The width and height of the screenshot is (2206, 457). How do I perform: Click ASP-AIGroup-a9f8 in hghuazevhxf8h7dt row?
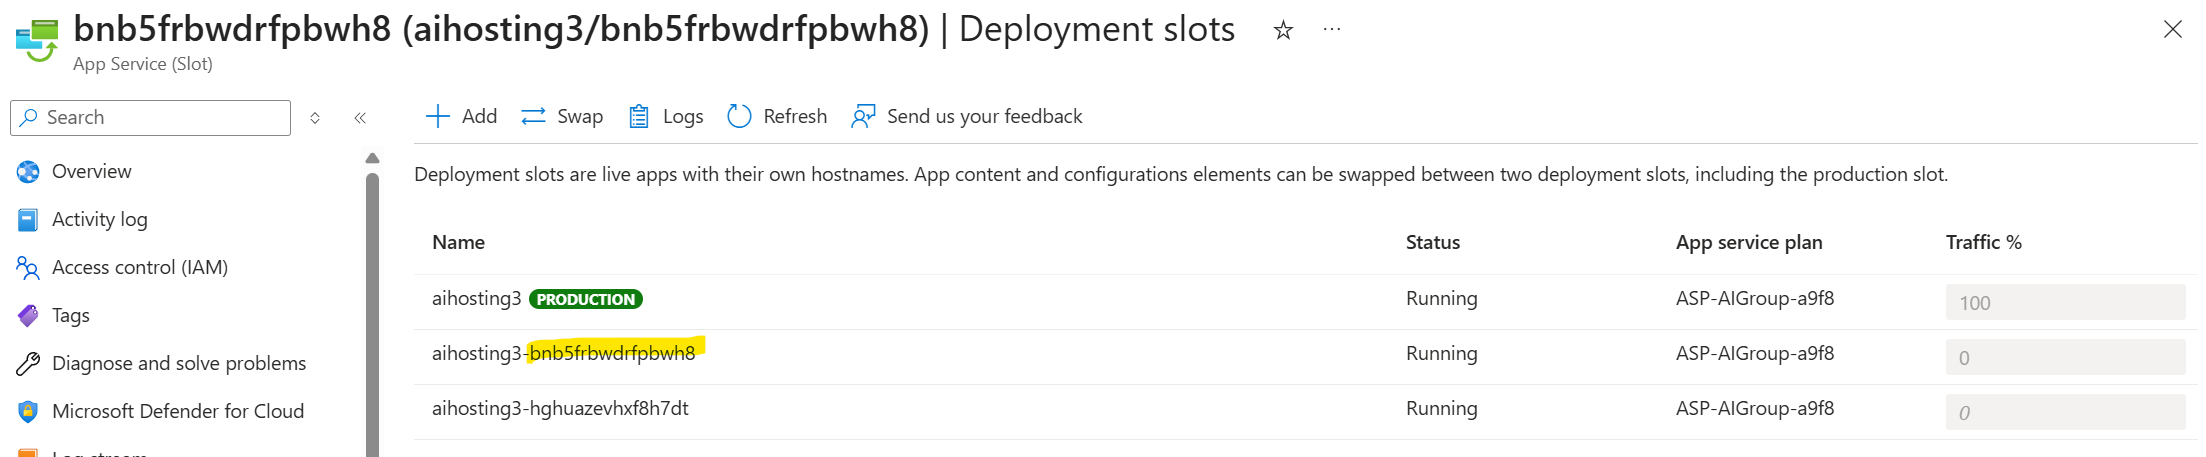pyautogui.click(x=1755, y=408)
